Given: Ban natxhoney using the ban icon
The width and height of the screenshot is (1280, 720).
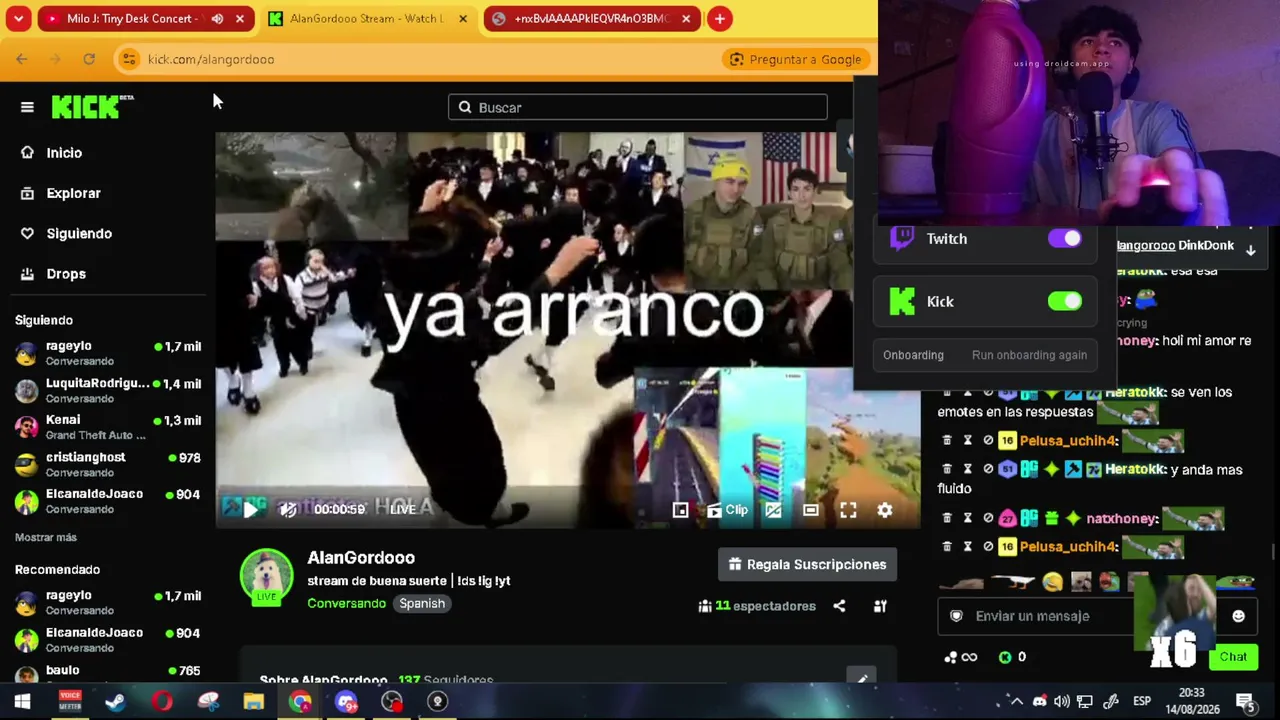Looking at the screenshot, I should [988, 518].
